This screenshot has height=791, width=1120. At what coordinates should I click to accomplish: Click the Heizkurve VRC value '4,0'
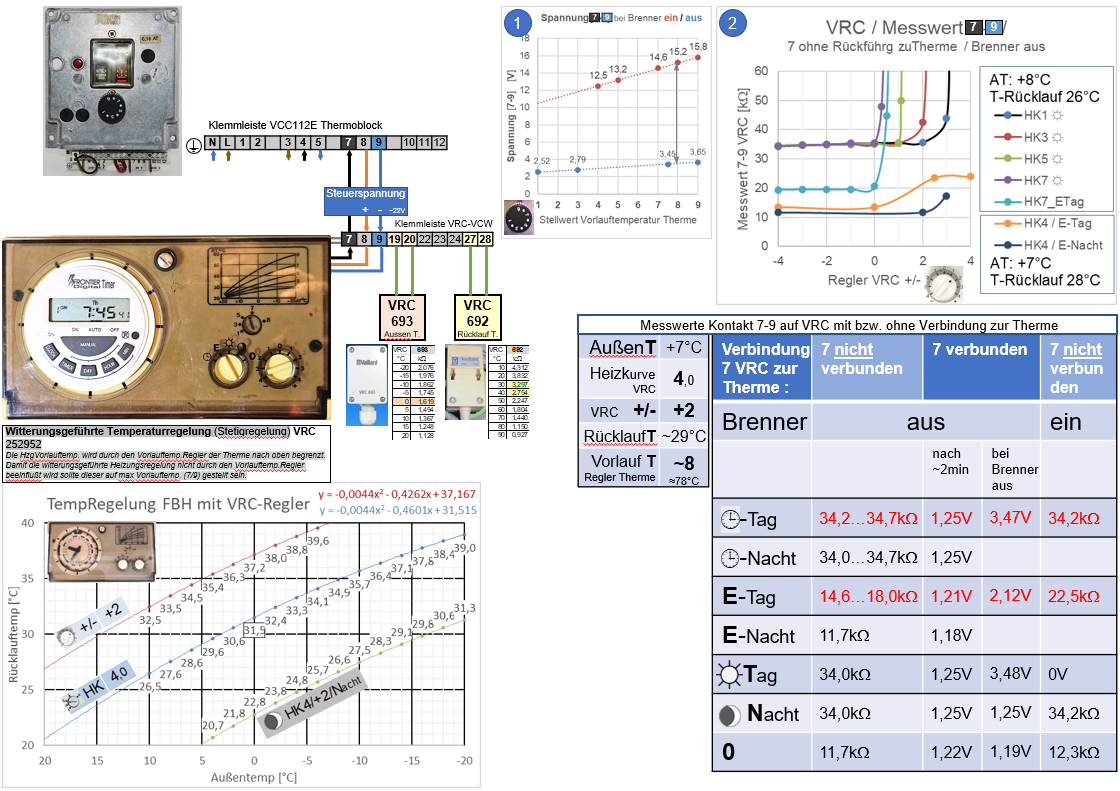[684, 379]
